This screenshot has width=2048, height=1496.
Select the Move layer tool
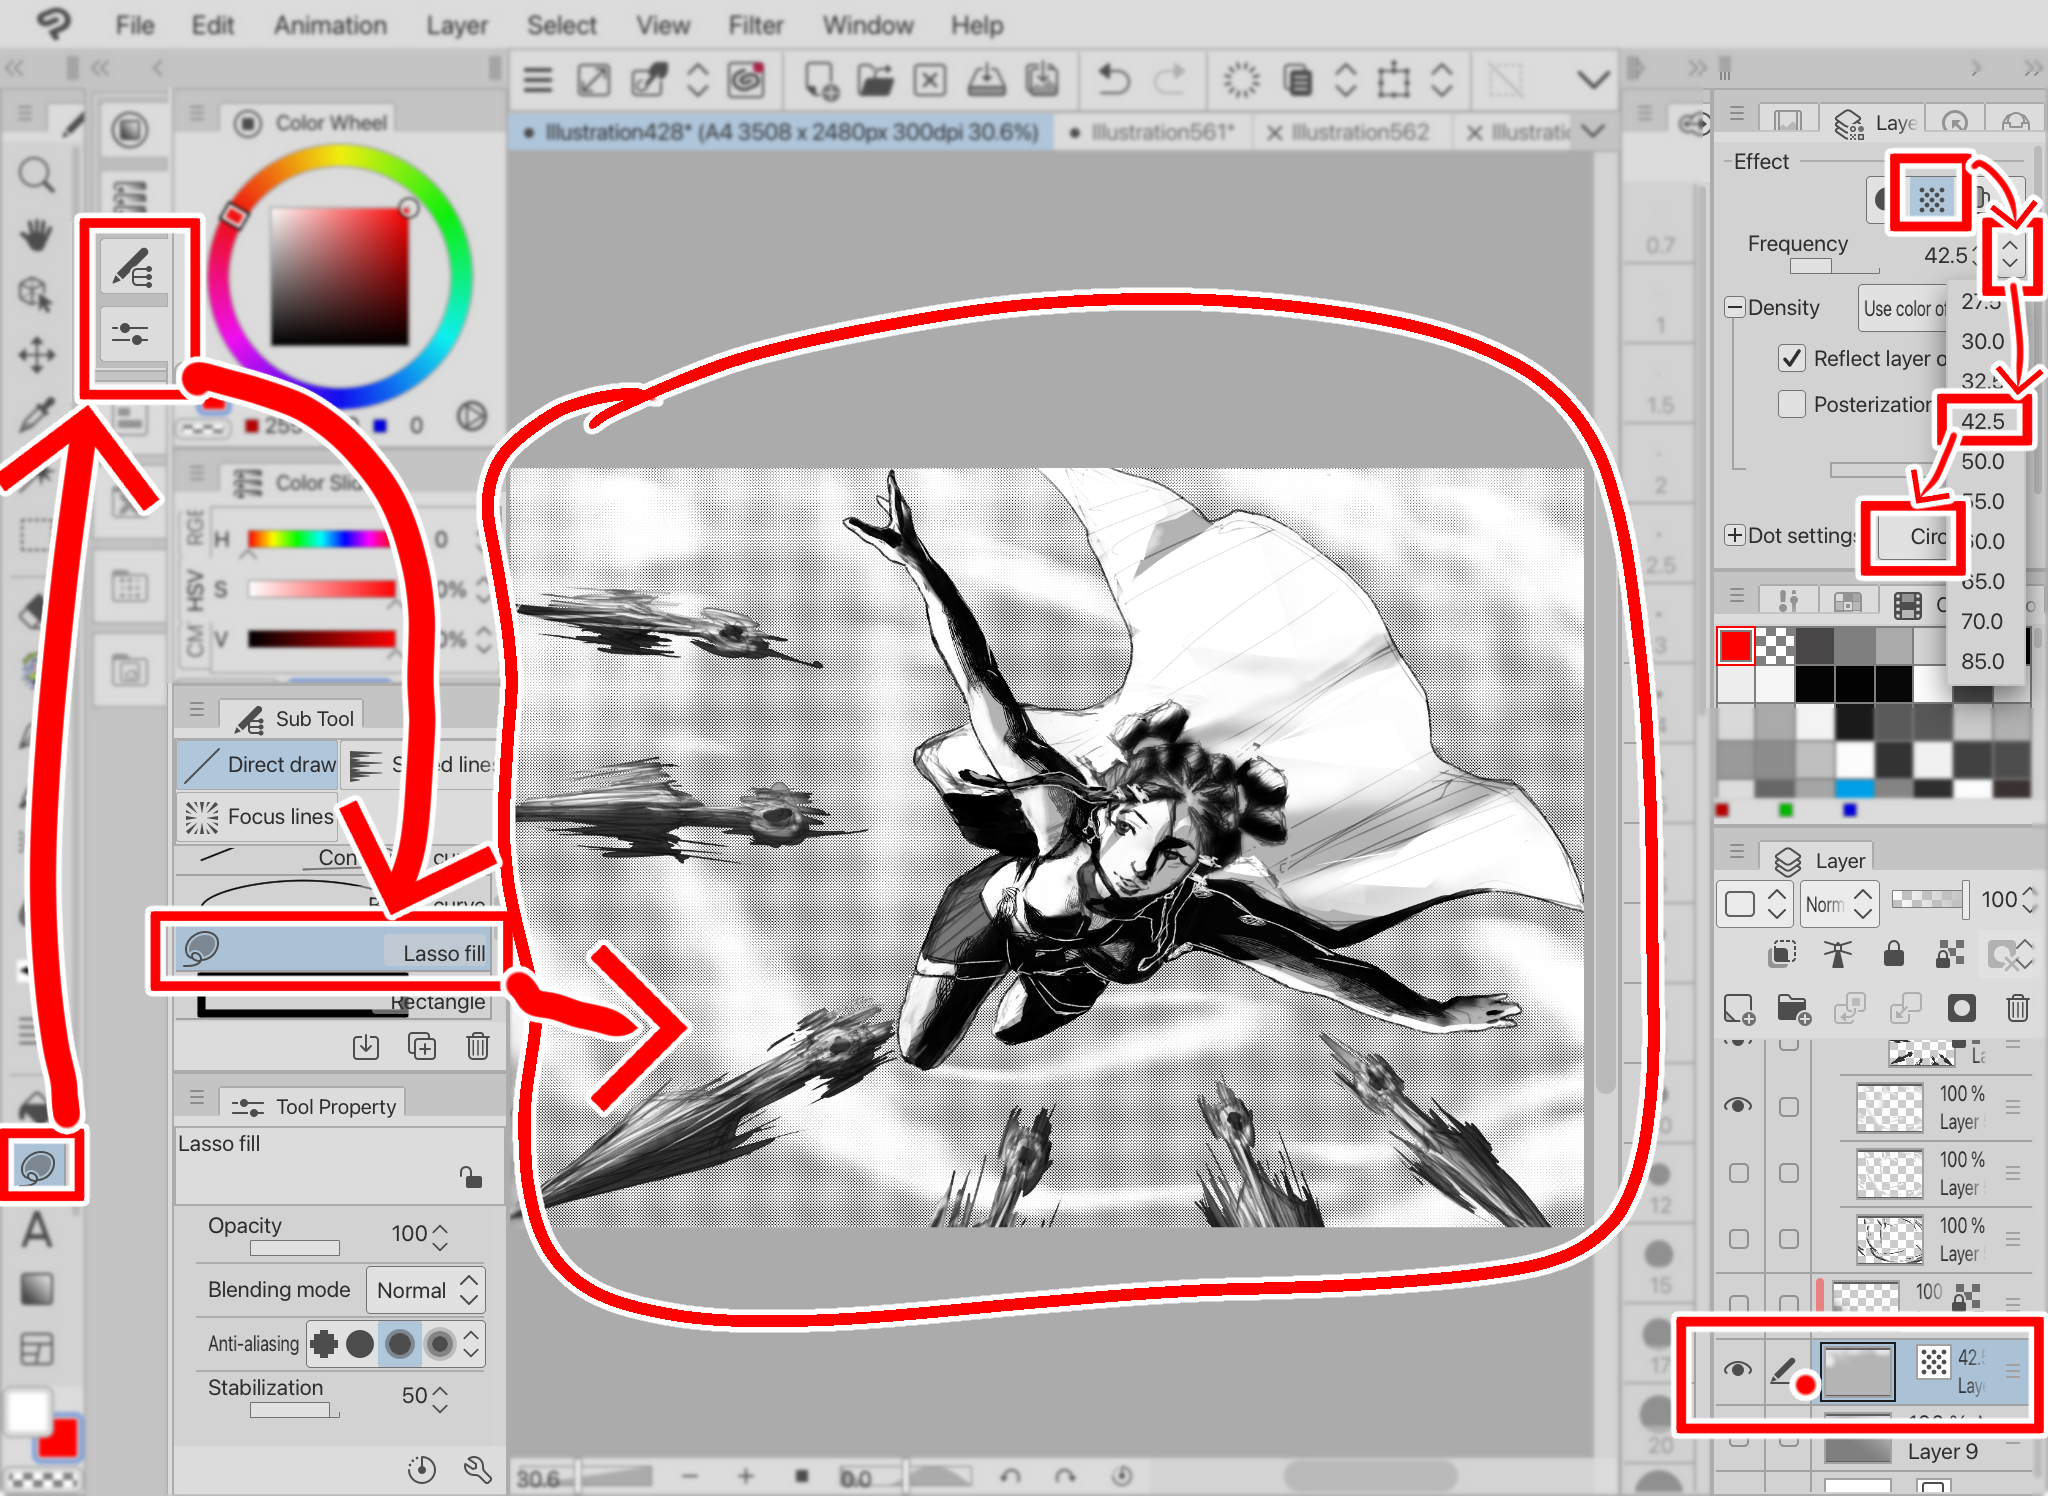(x=37, y=354)
